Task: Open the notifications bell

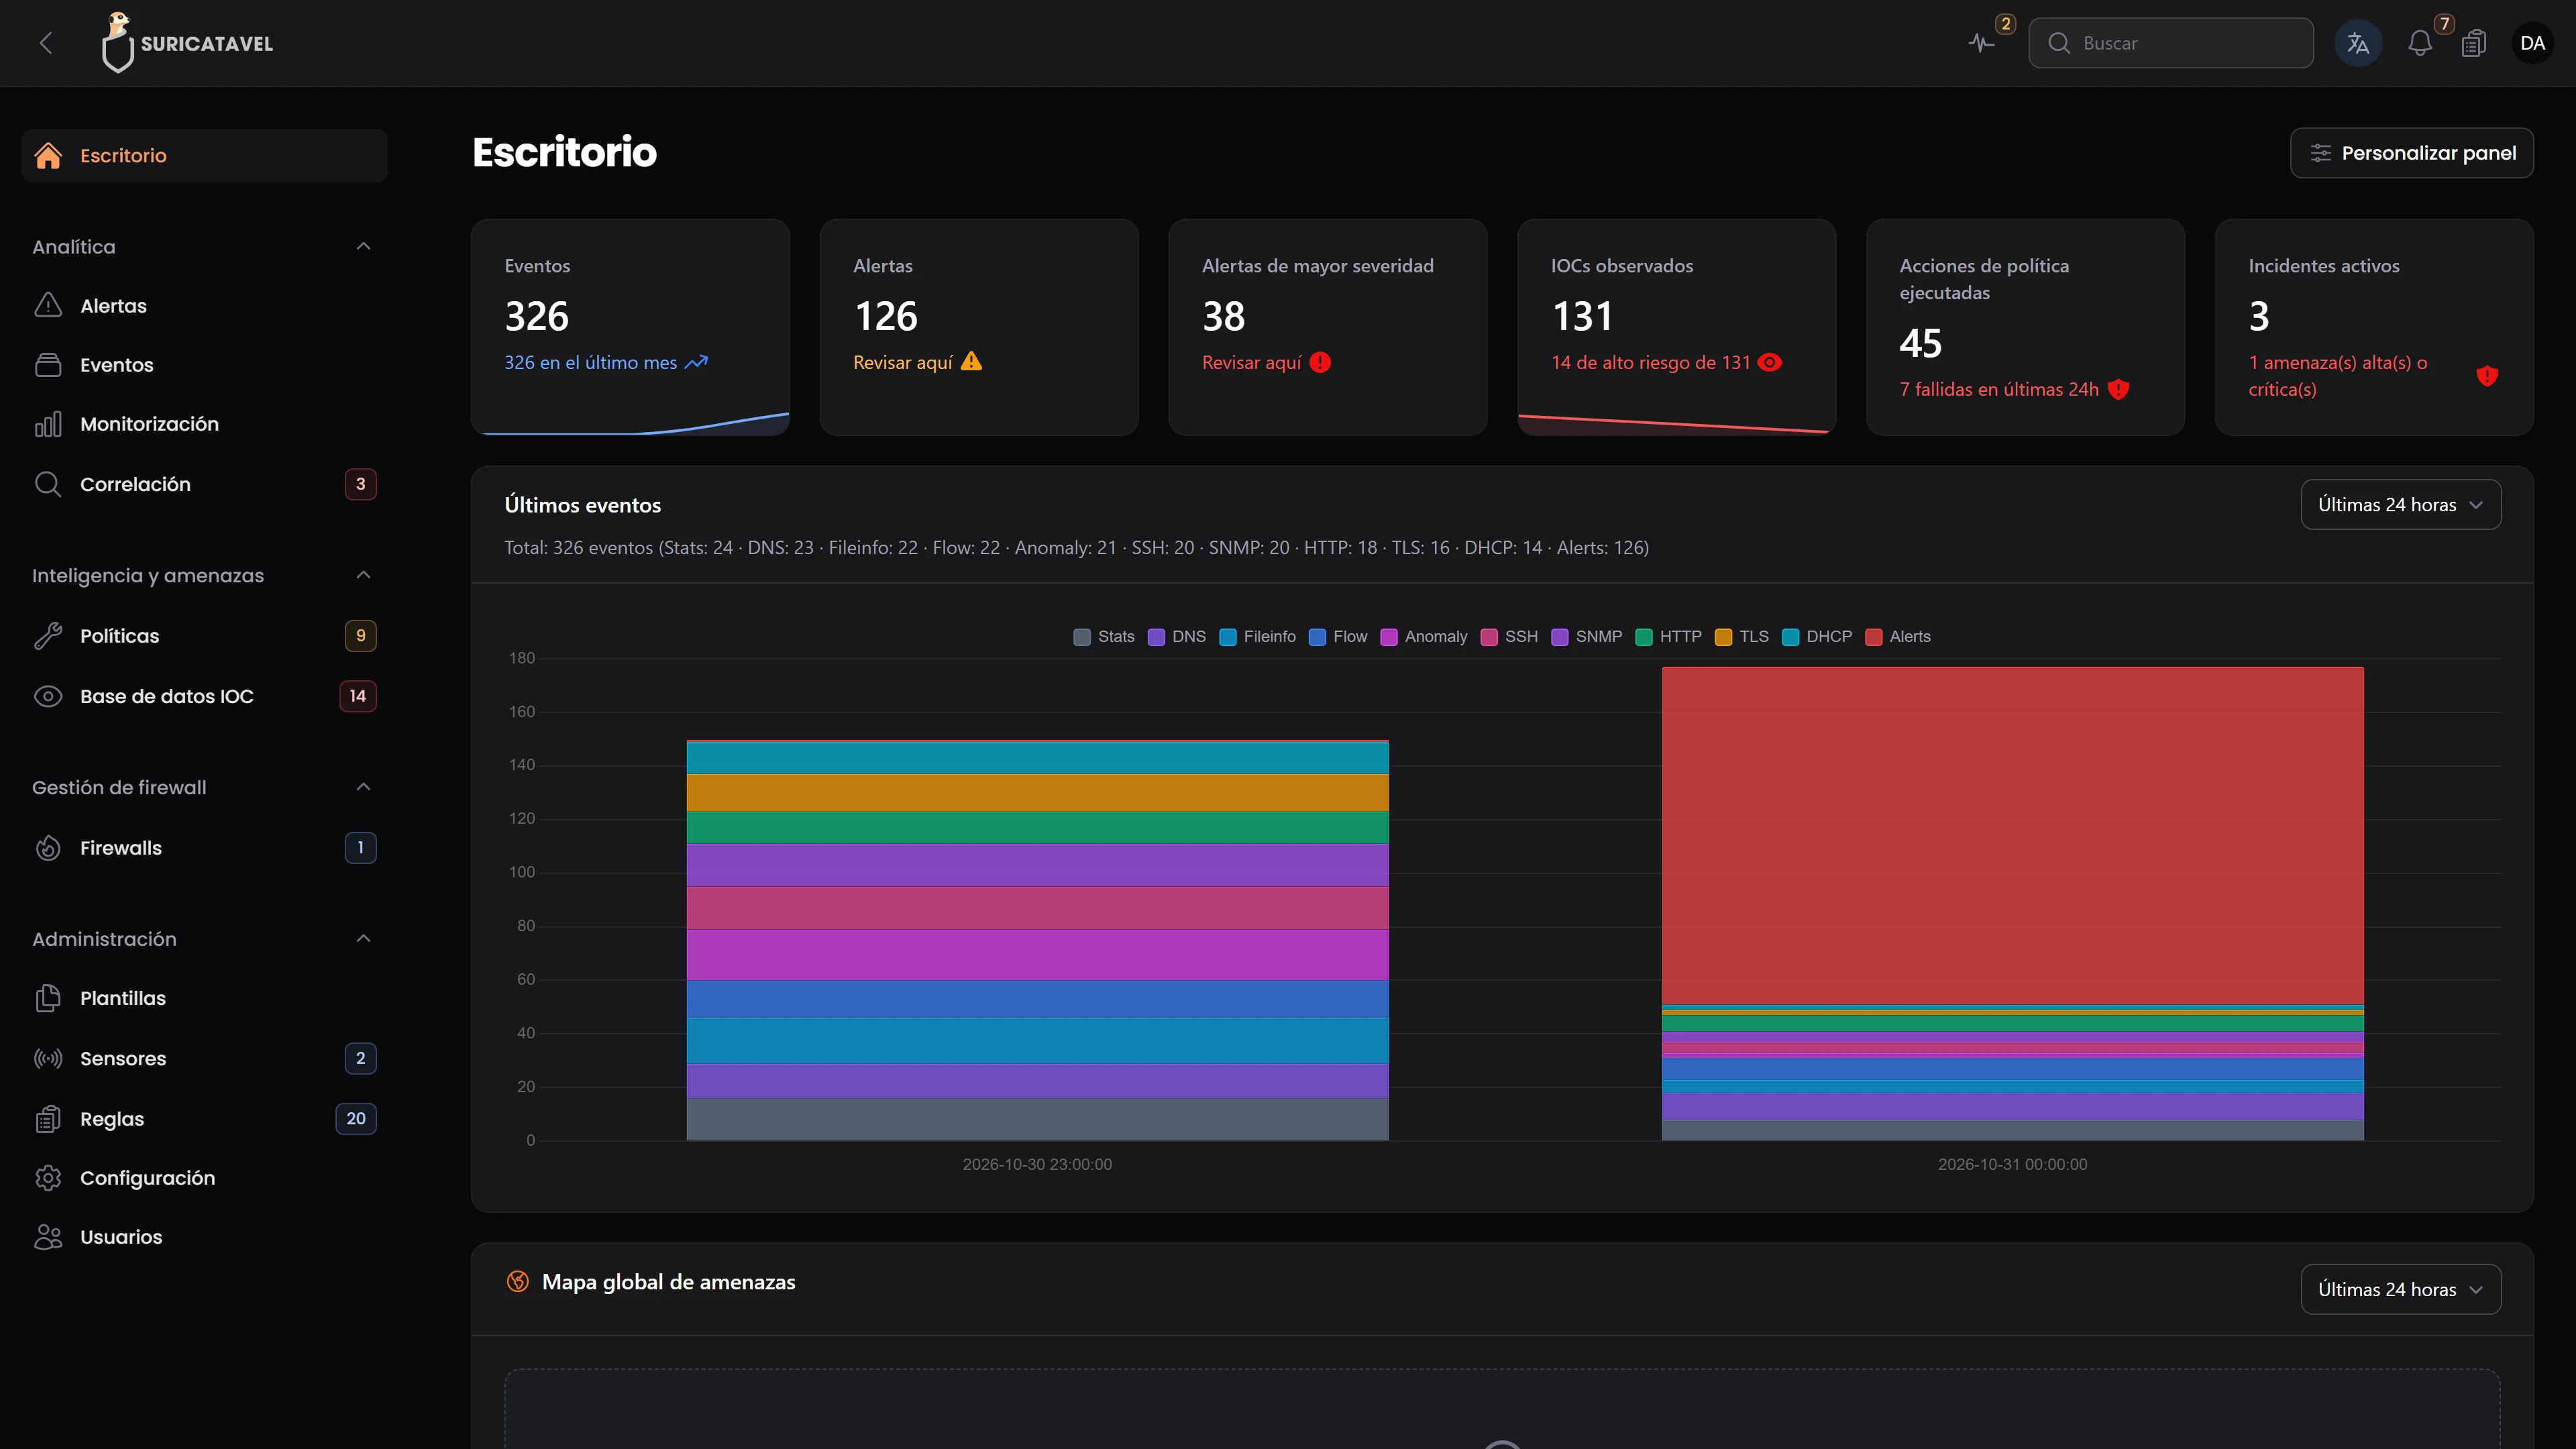Action: pyautogui.click(x=2420, y=43)
